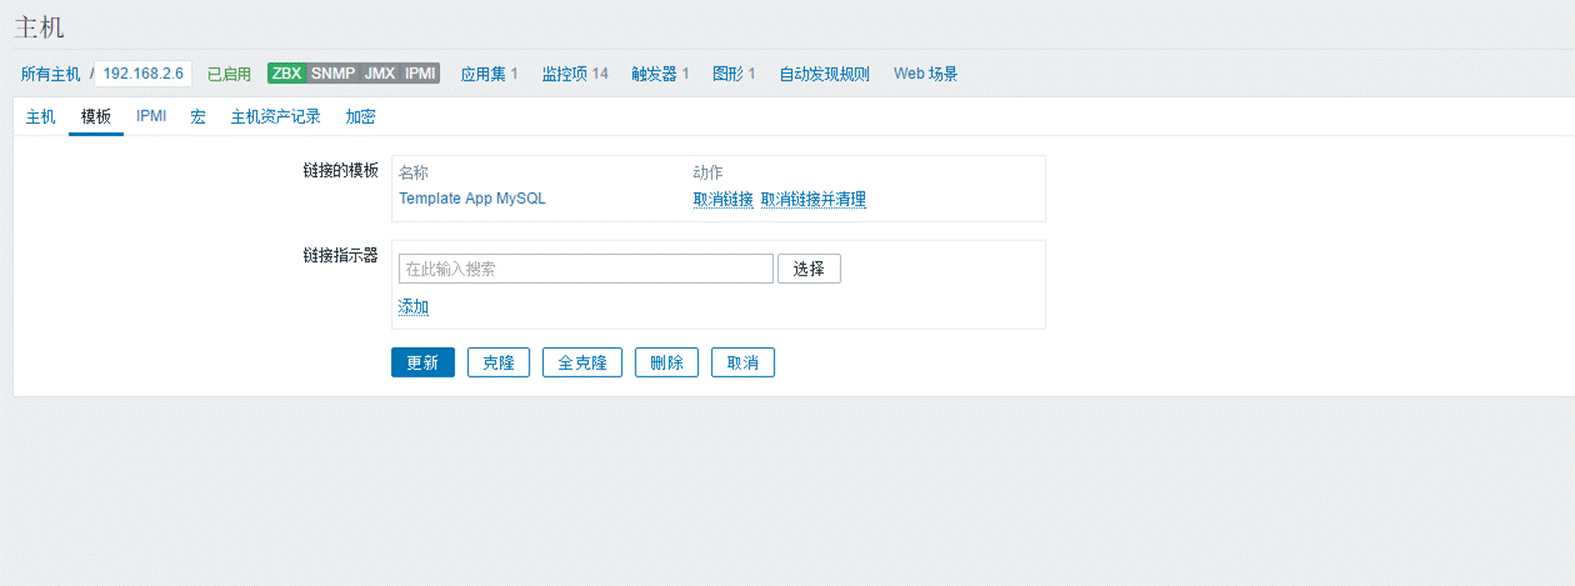Open the 主机资产记录 tab
Image resolution: width=1575 pixels, height=586 pixels.
pyautogui.click(x=275, y=117)
